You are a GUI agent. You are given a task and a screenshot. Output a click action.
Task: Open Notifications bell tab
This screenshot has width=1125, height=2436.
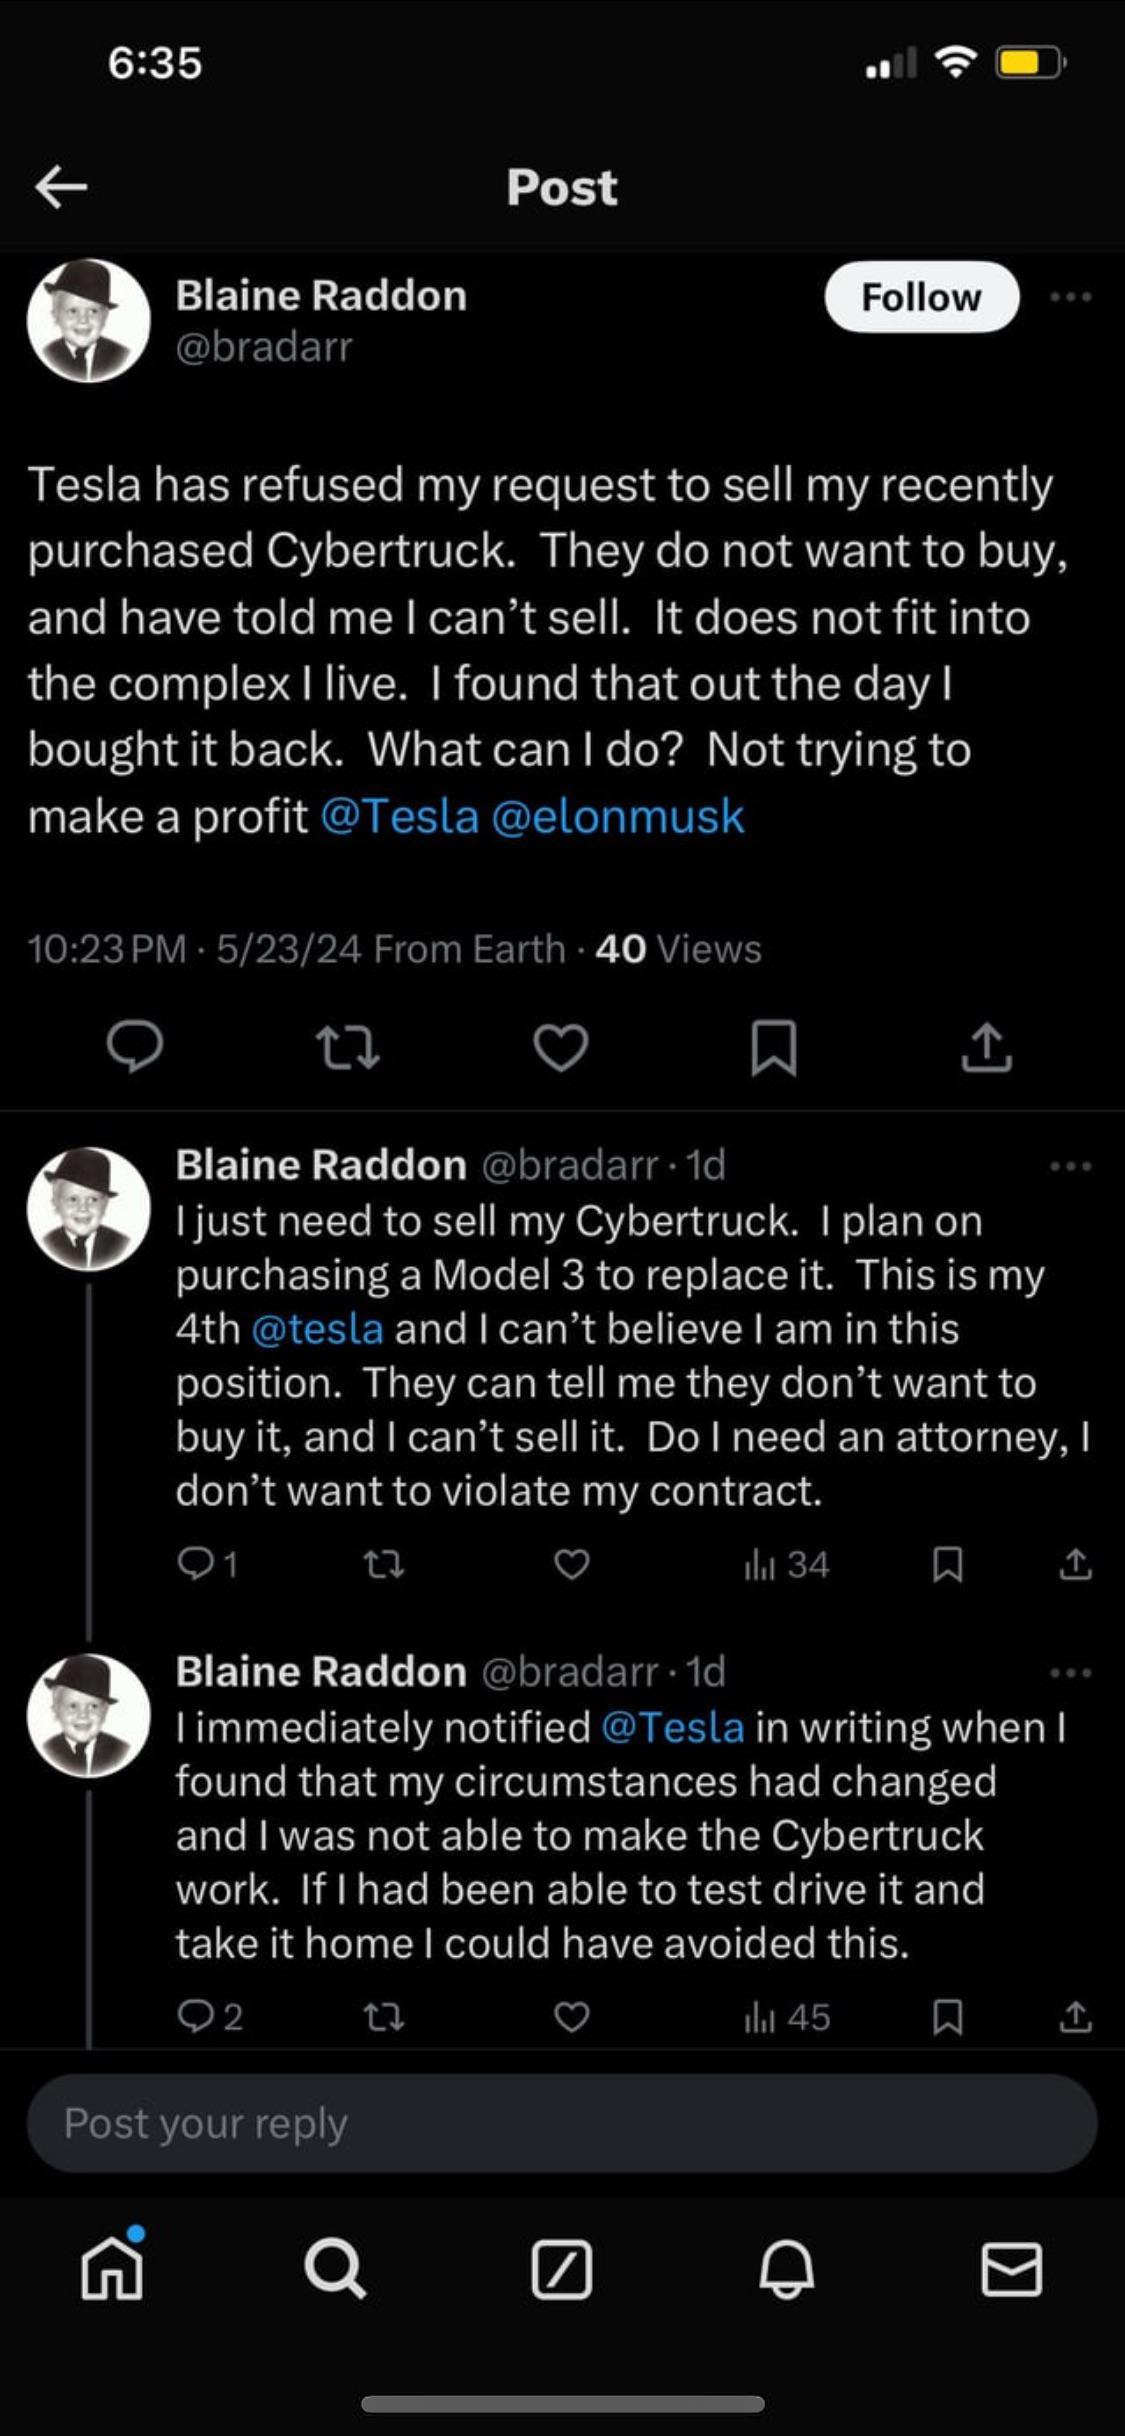click(x=786, y=2269)
